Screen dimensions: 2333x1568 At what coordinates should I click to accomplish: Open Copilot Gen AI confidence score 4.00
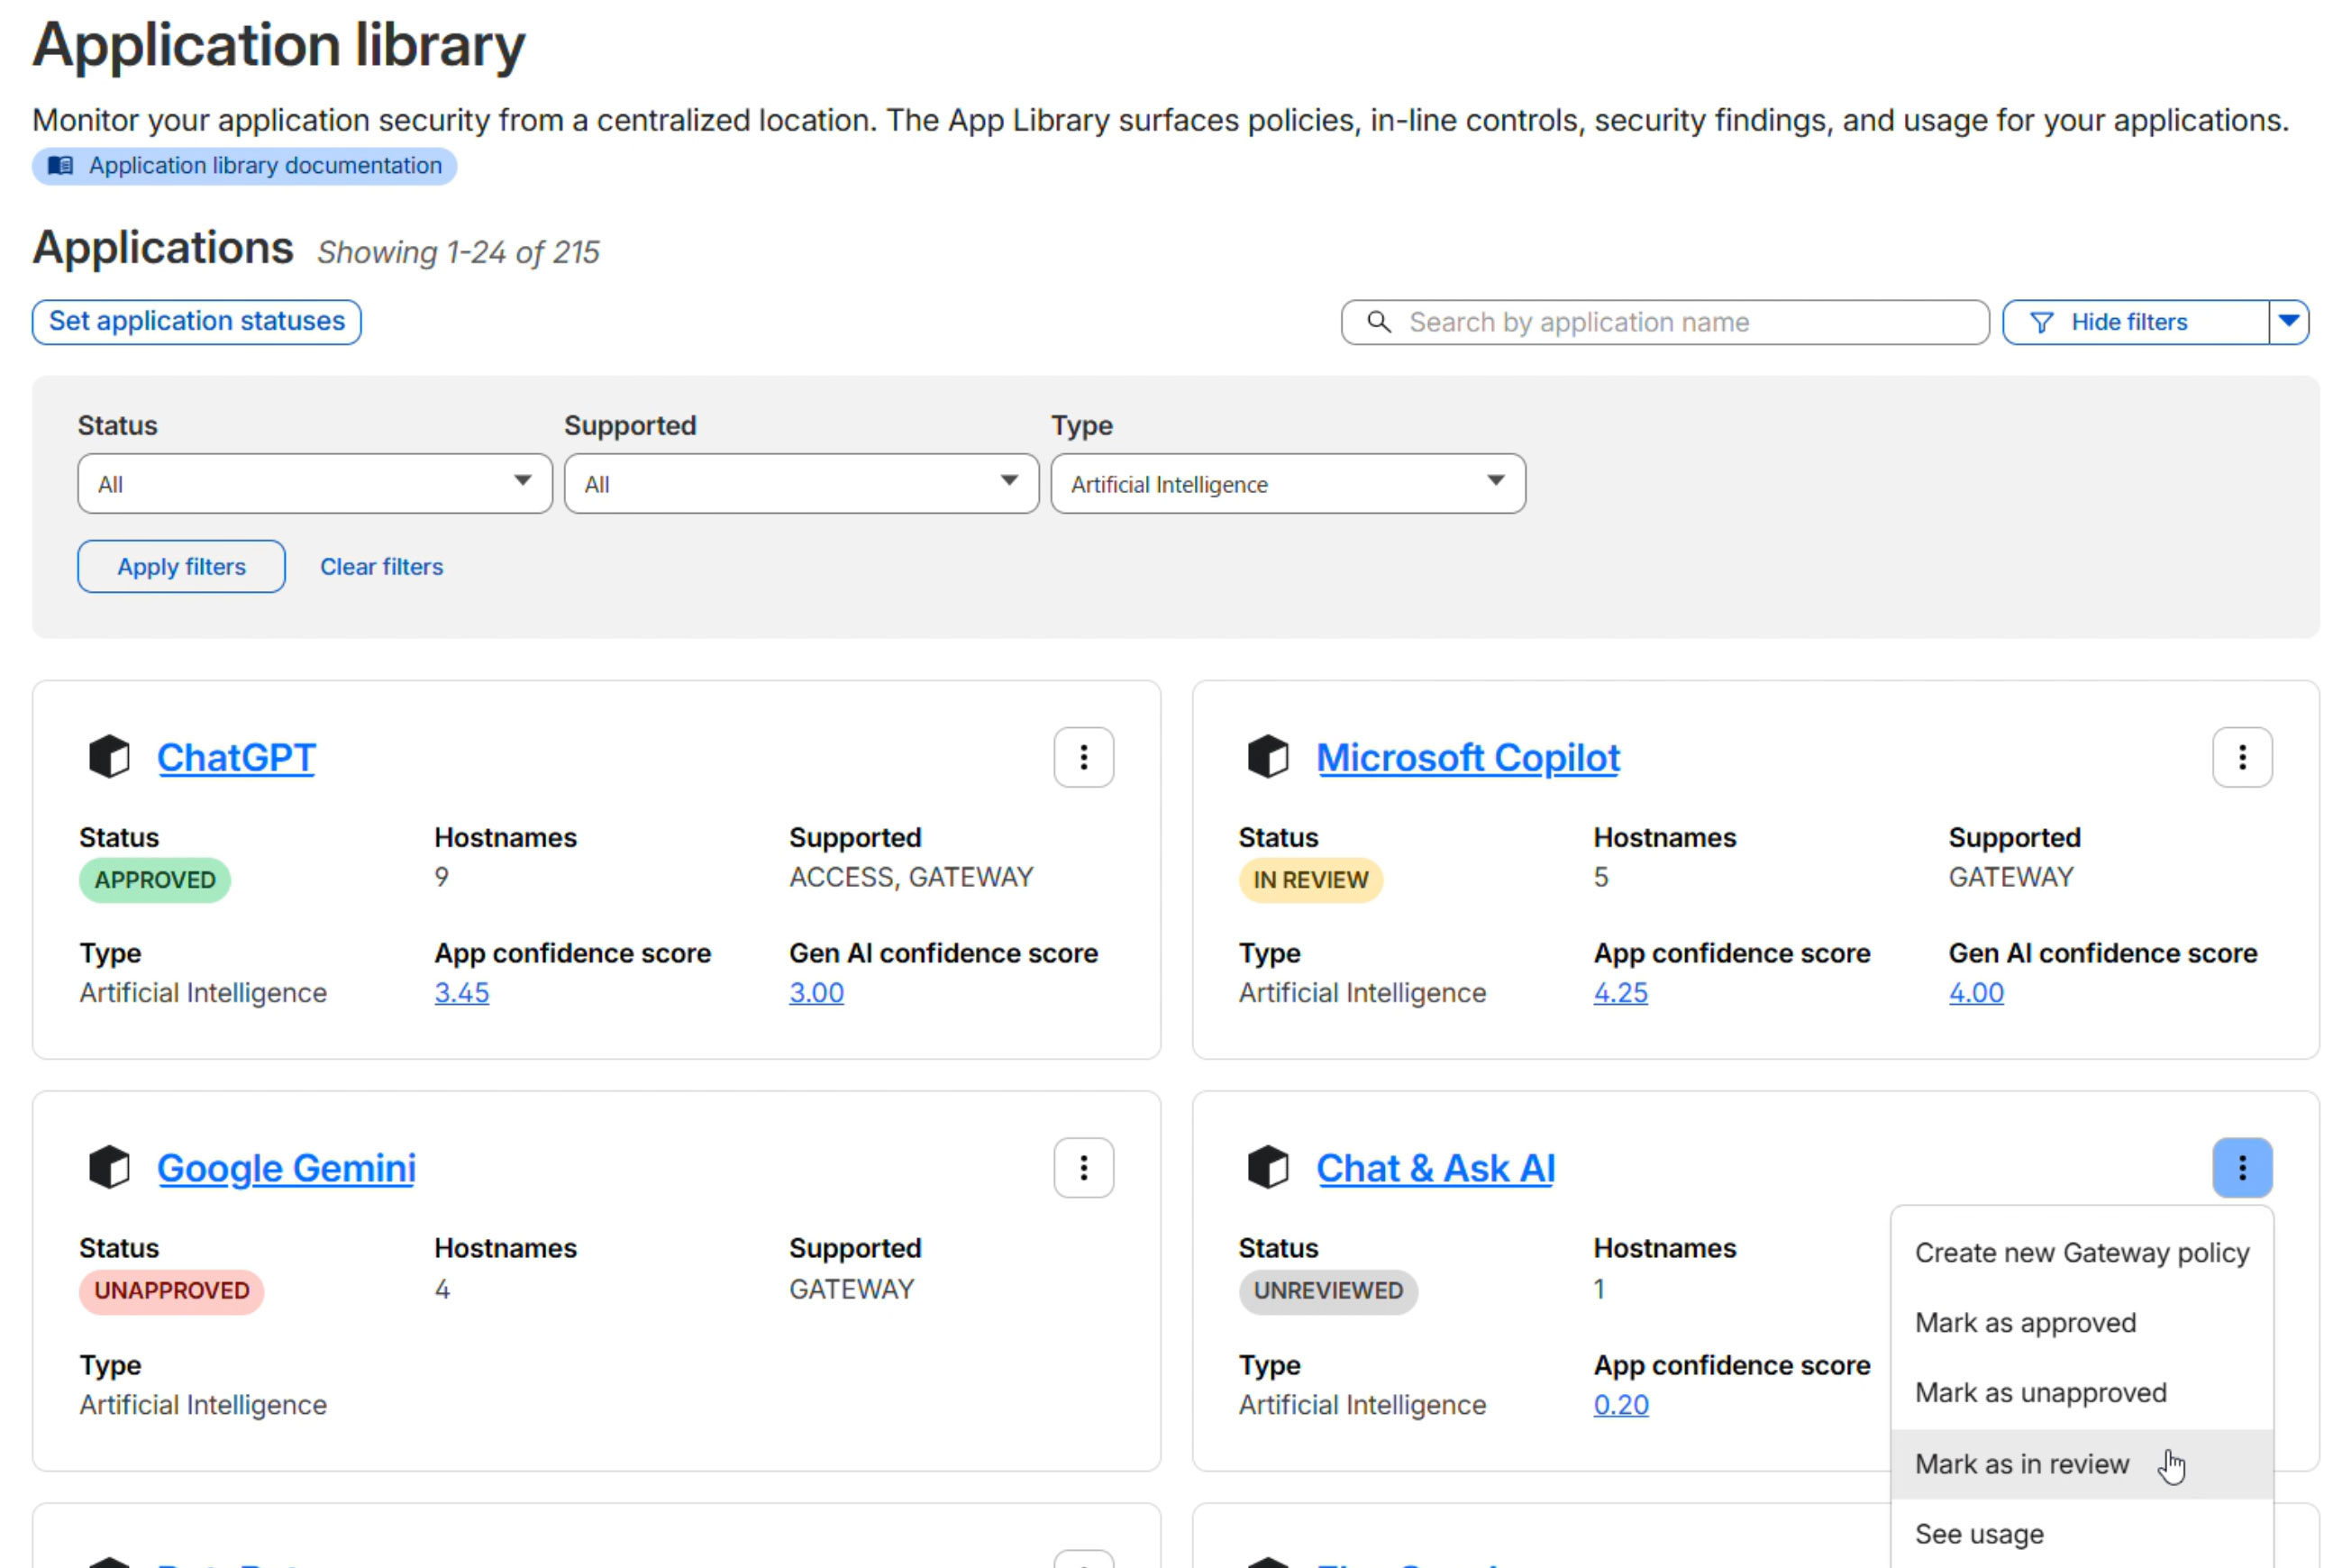(1975, 993)
